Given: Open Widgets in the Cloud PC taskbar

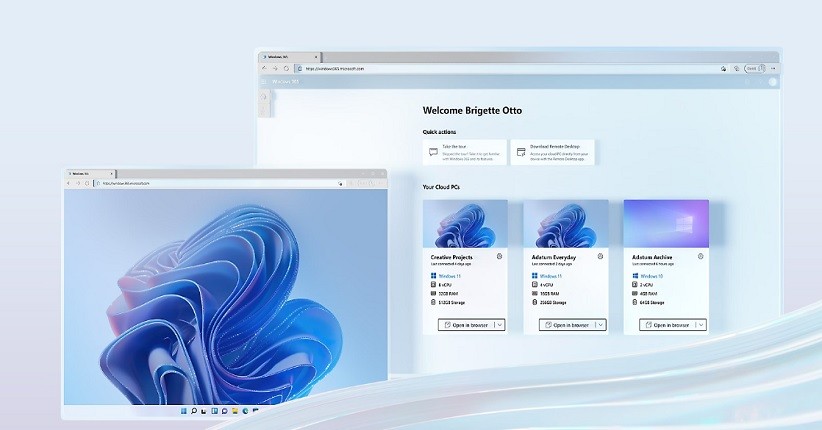Looking at the screenshot, I should [x=214, y=411].
